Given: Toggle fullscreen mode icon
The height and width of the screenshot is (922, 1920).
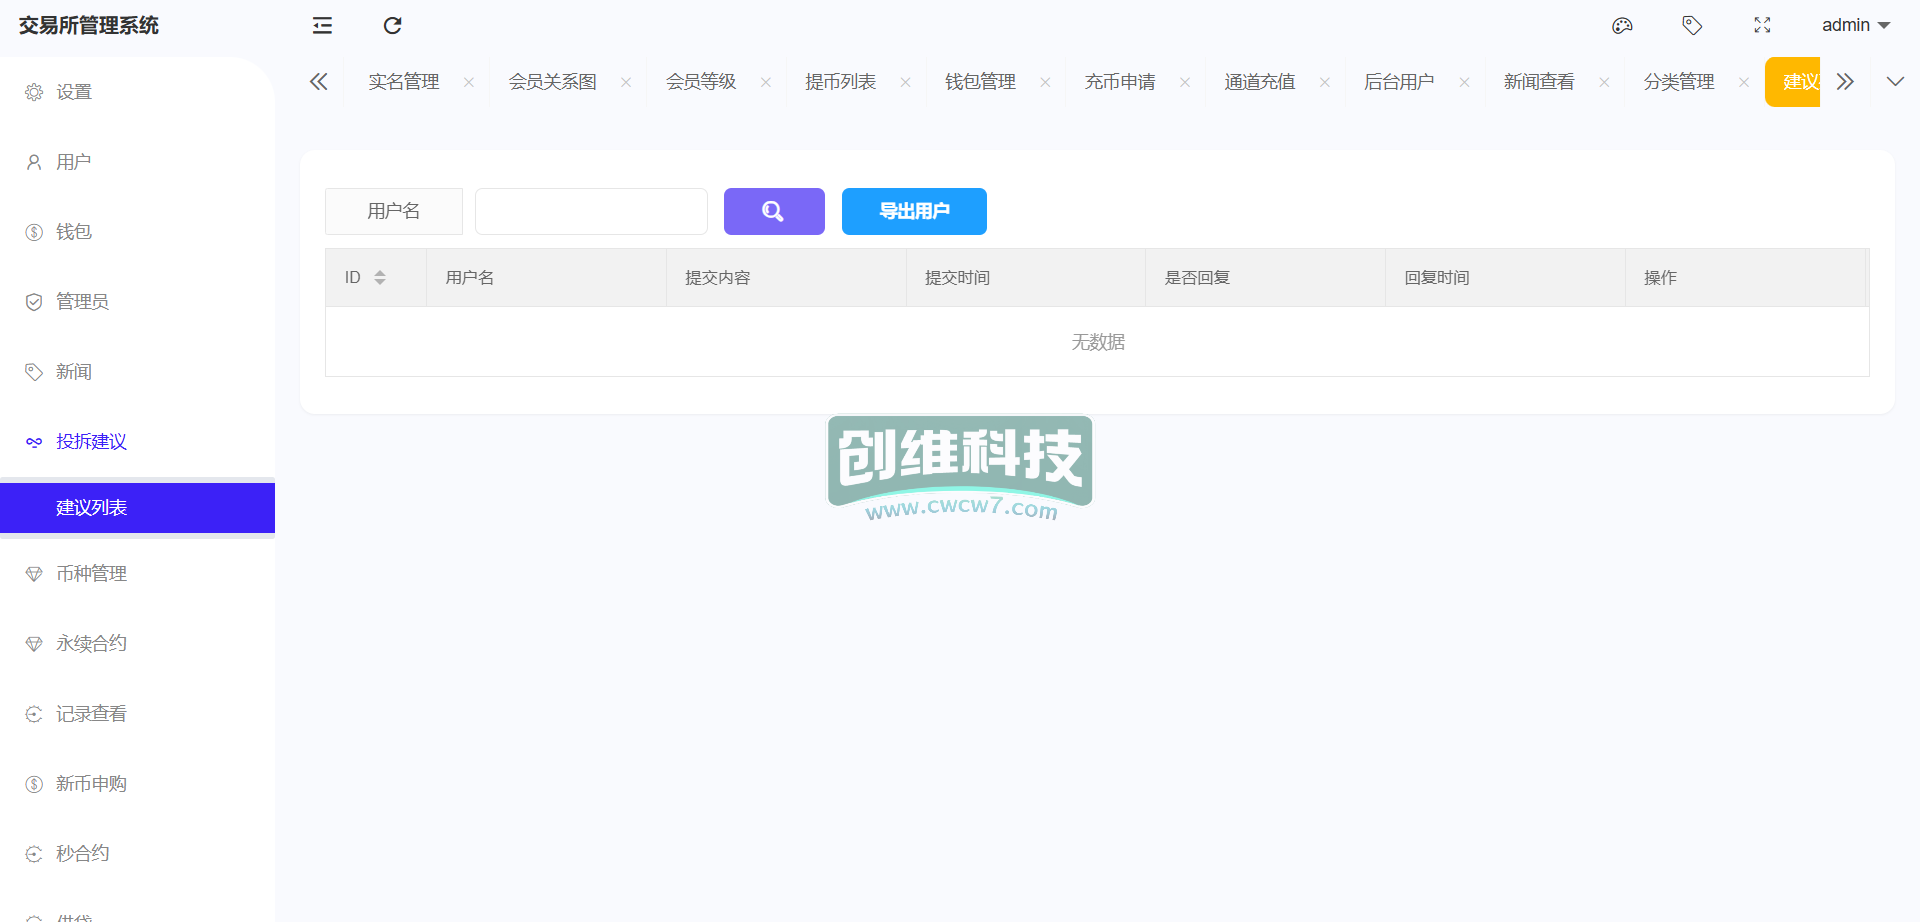Looking at the screenshot, I should 1762,26.
